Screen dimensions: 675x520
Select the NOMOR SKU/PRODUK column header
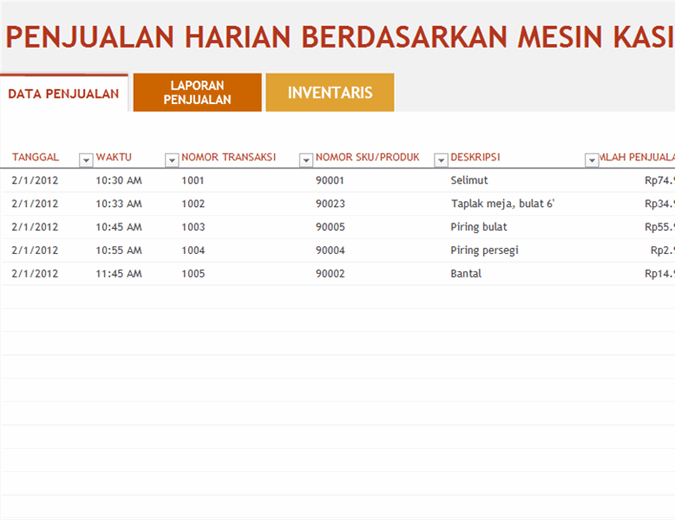pyautogui.click(x=367, y=157)
